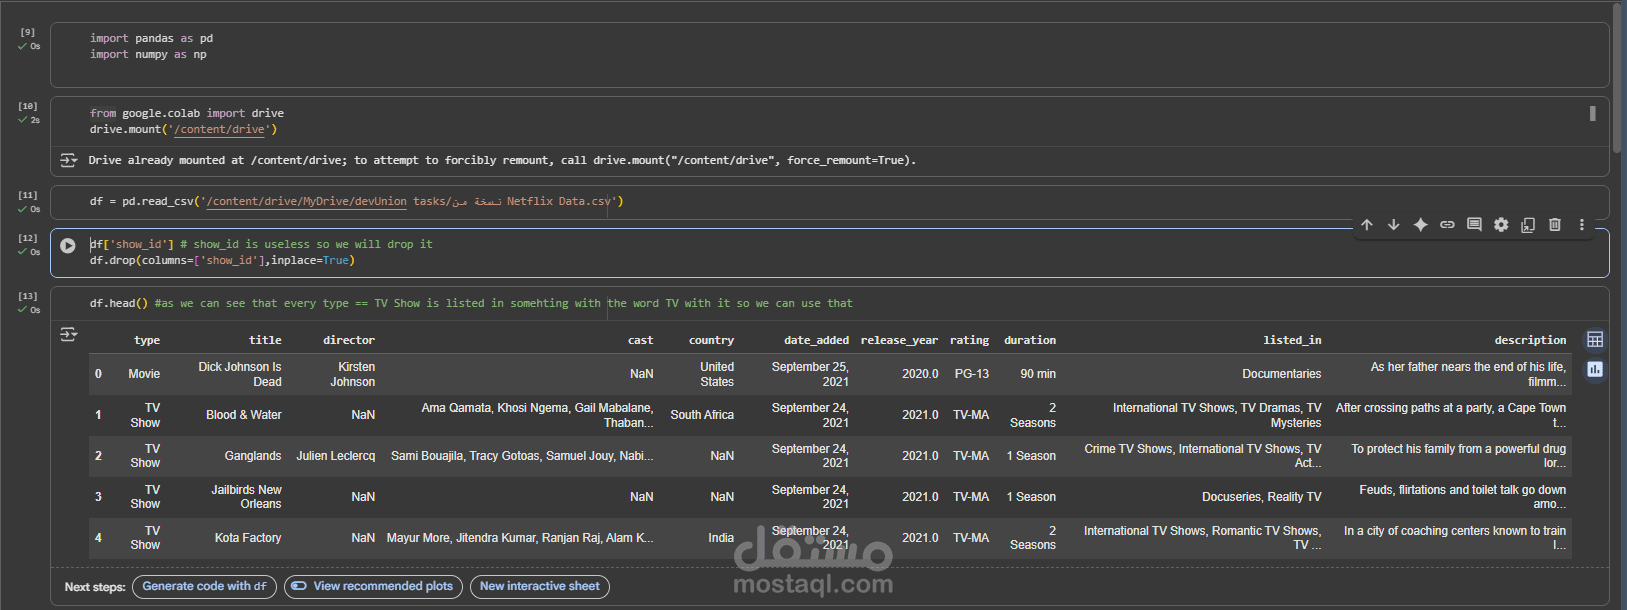This screenshot has width=1627, height=610.
Task: Click the 'title' column header
Action: click(x=265, y=340)
